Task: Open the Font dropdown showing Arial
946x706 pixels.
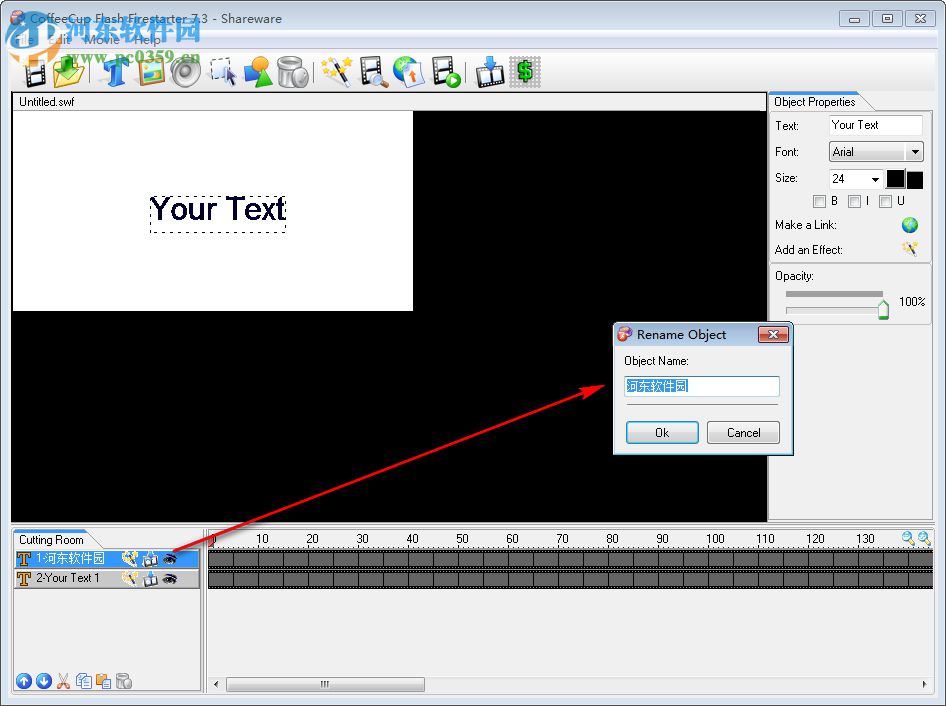Action: pos(915,152)
